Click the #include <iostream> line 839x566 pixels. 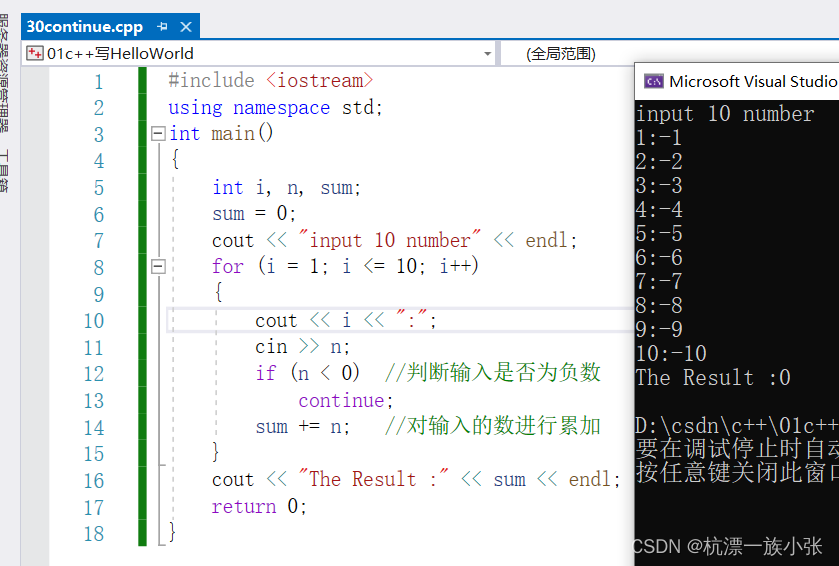point(270,81)
